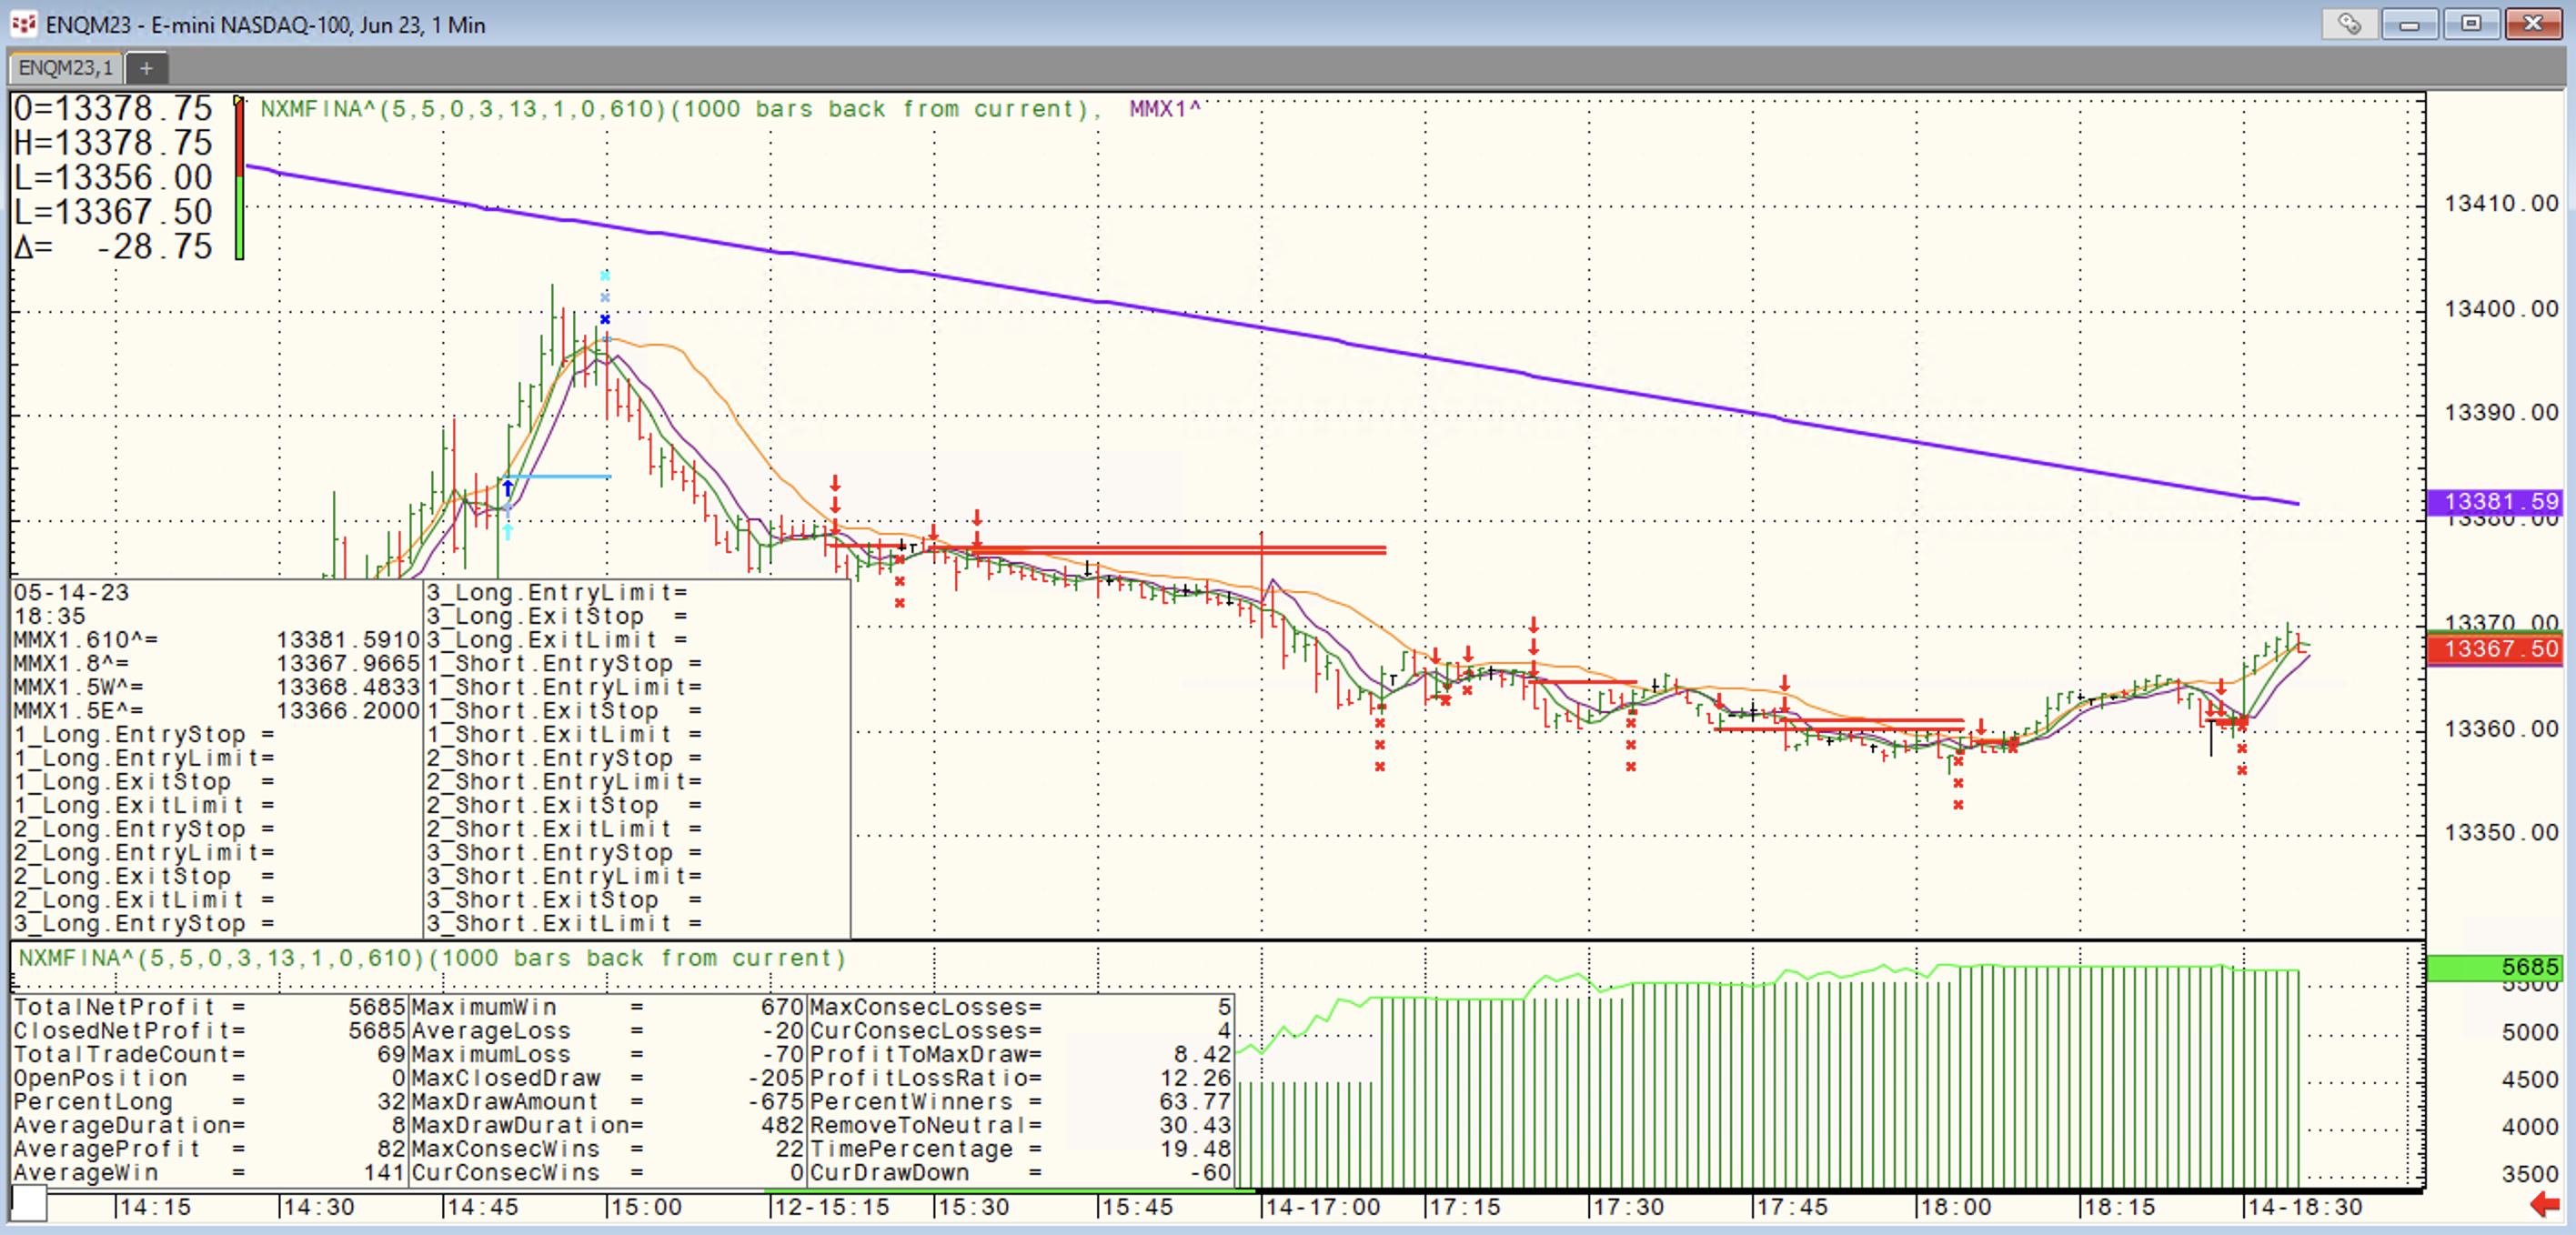Click the TotalTradeCount = 69 statistic

tap(209, 1055)
